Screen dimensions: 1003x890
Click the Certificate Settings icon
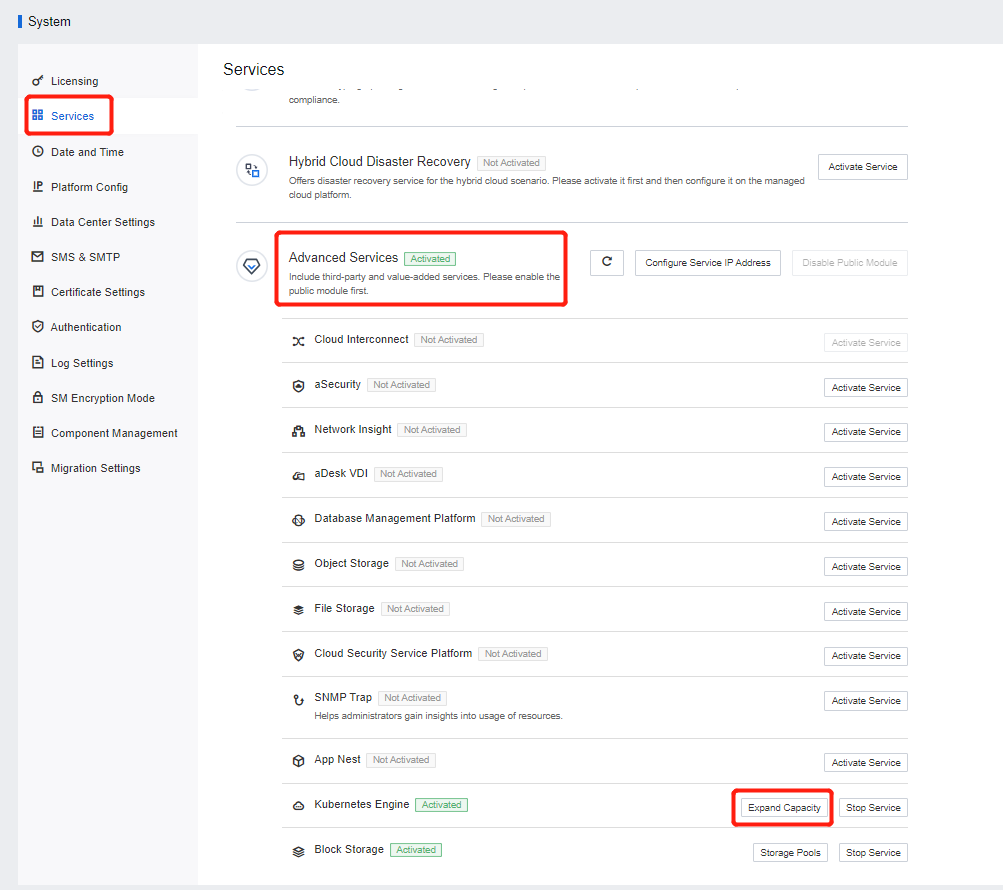(x=38, y=291)
